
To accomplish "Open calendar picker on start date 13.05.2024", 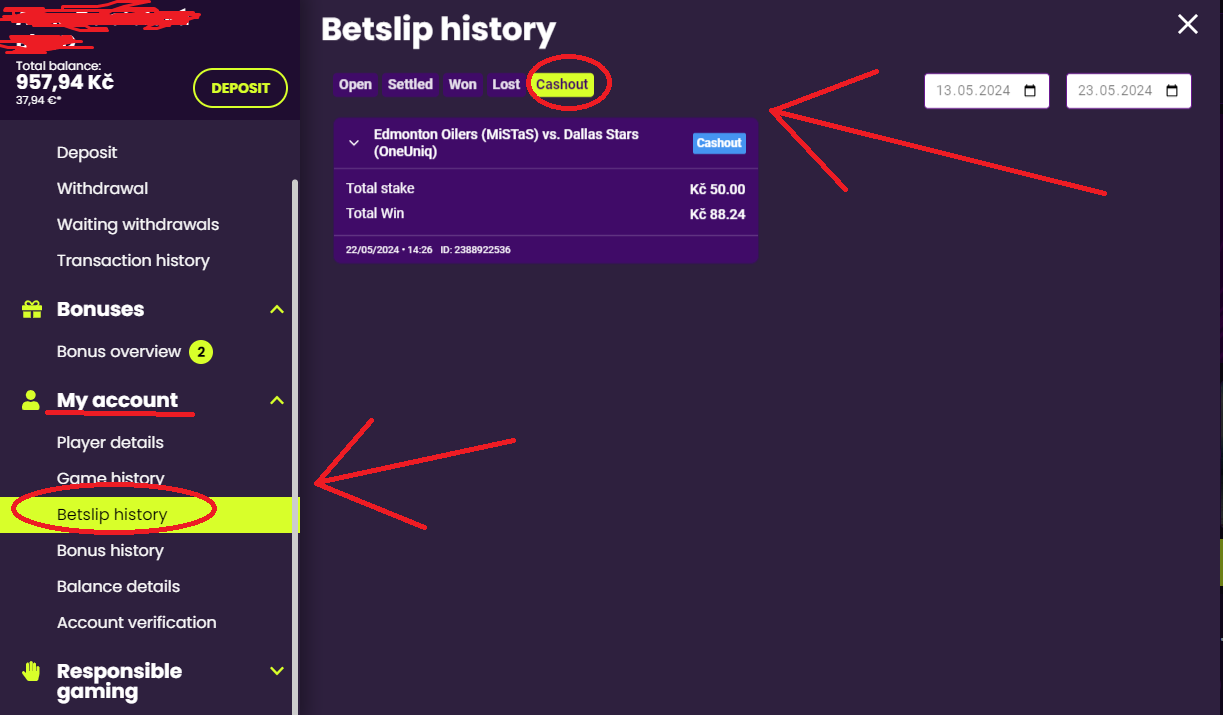I will (x=1030, y=91).
